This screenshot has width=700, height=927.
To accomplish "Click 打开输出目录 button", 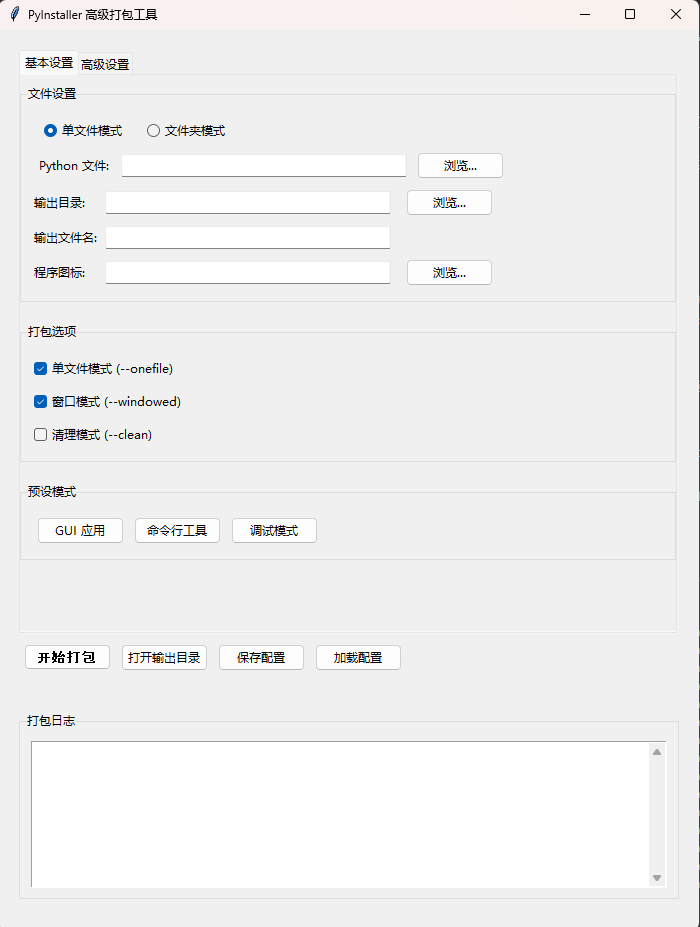I will click(164, 657).
